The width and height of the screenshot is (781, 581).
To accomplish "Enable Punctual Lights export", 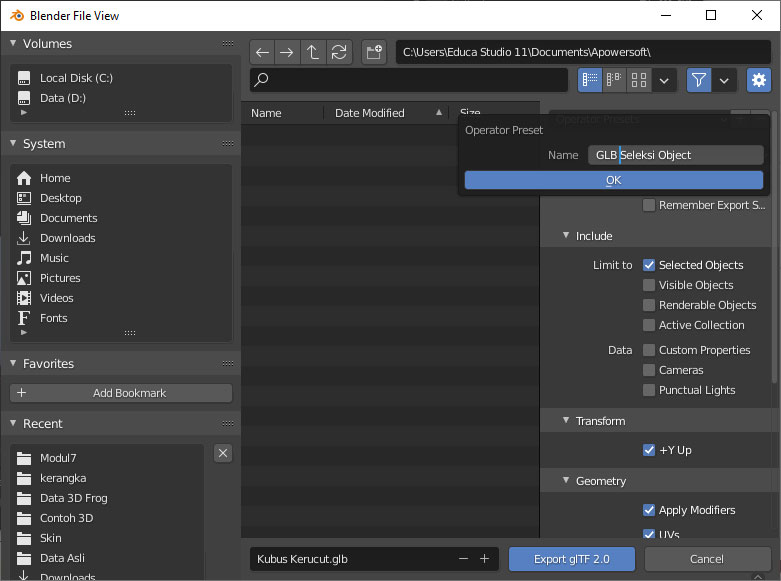I will tap(649, 390).
